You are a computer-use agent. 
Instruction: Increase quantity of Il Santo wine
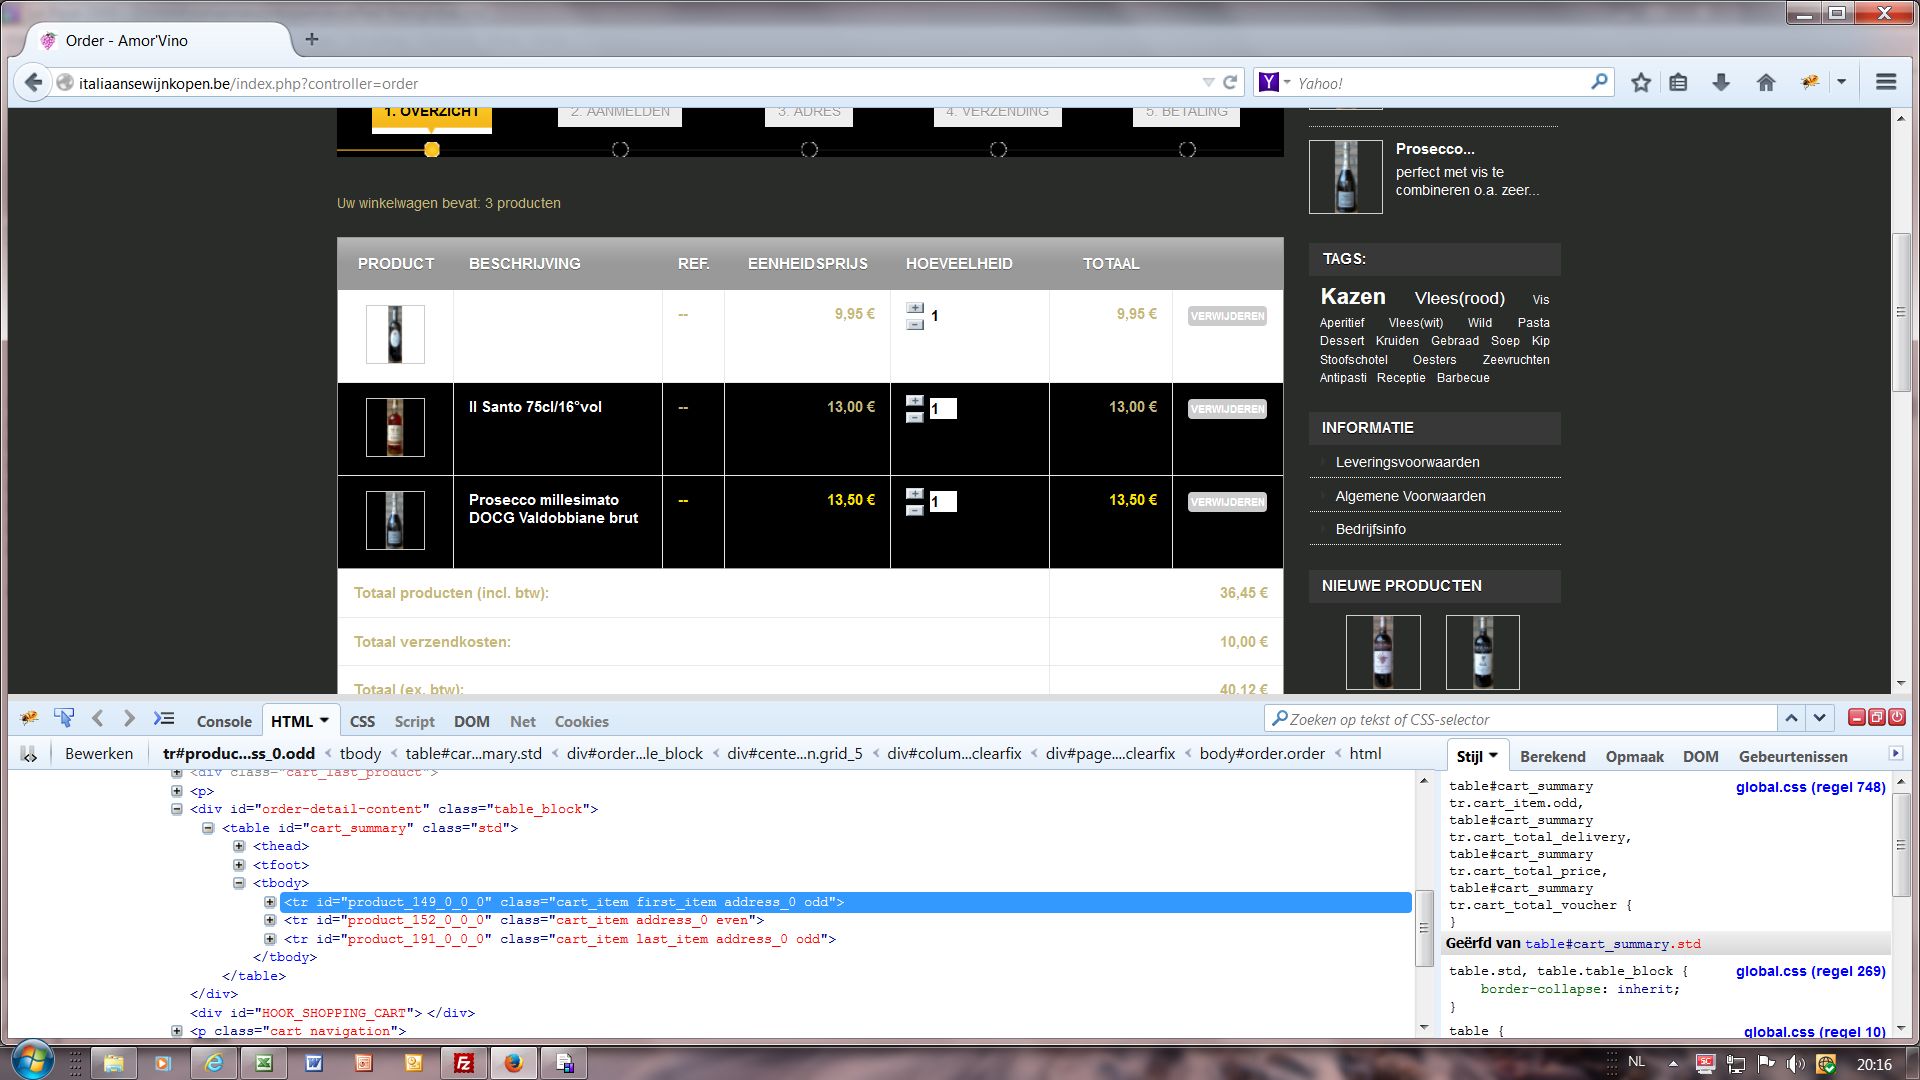point(914,401)
